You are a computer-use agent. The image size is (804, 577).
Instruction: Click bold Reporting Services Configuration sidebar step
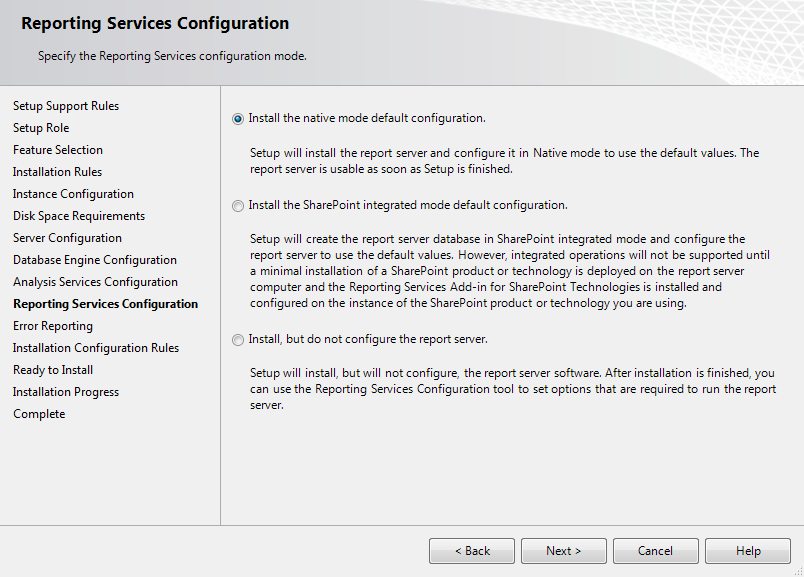[x=106, y=304]
